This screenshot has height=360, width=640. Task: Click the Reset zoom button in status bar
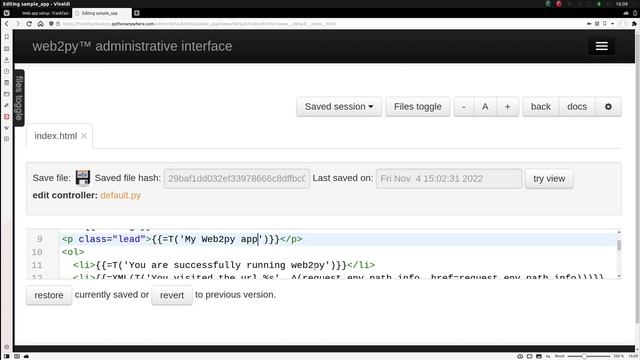click(560, 356)
